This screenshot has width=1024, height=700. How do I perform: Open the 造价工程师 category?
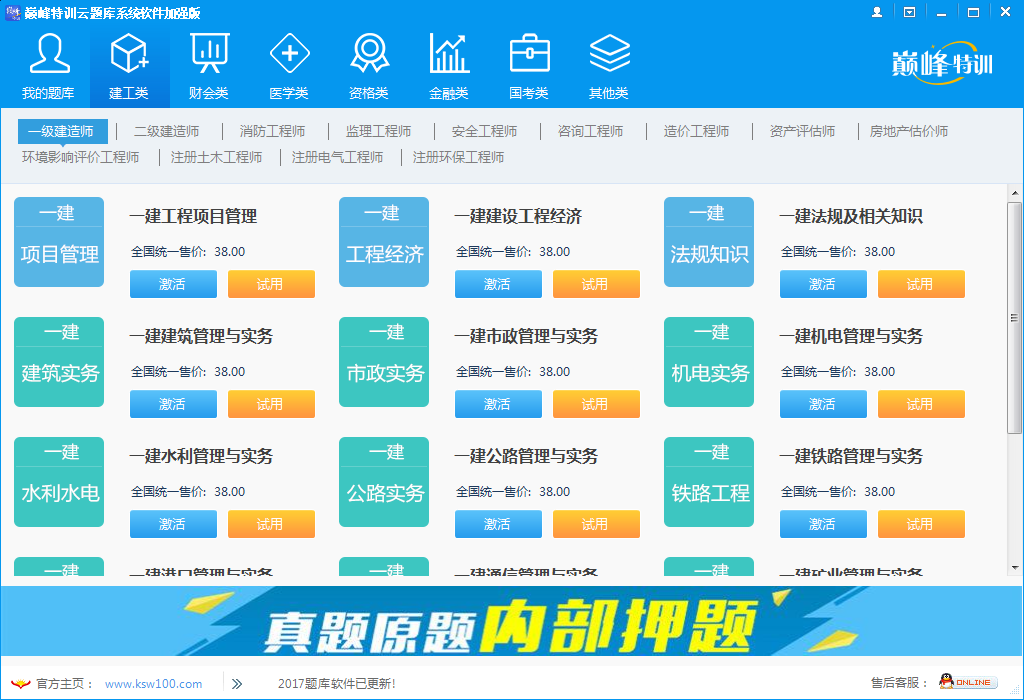click(697, 130)
